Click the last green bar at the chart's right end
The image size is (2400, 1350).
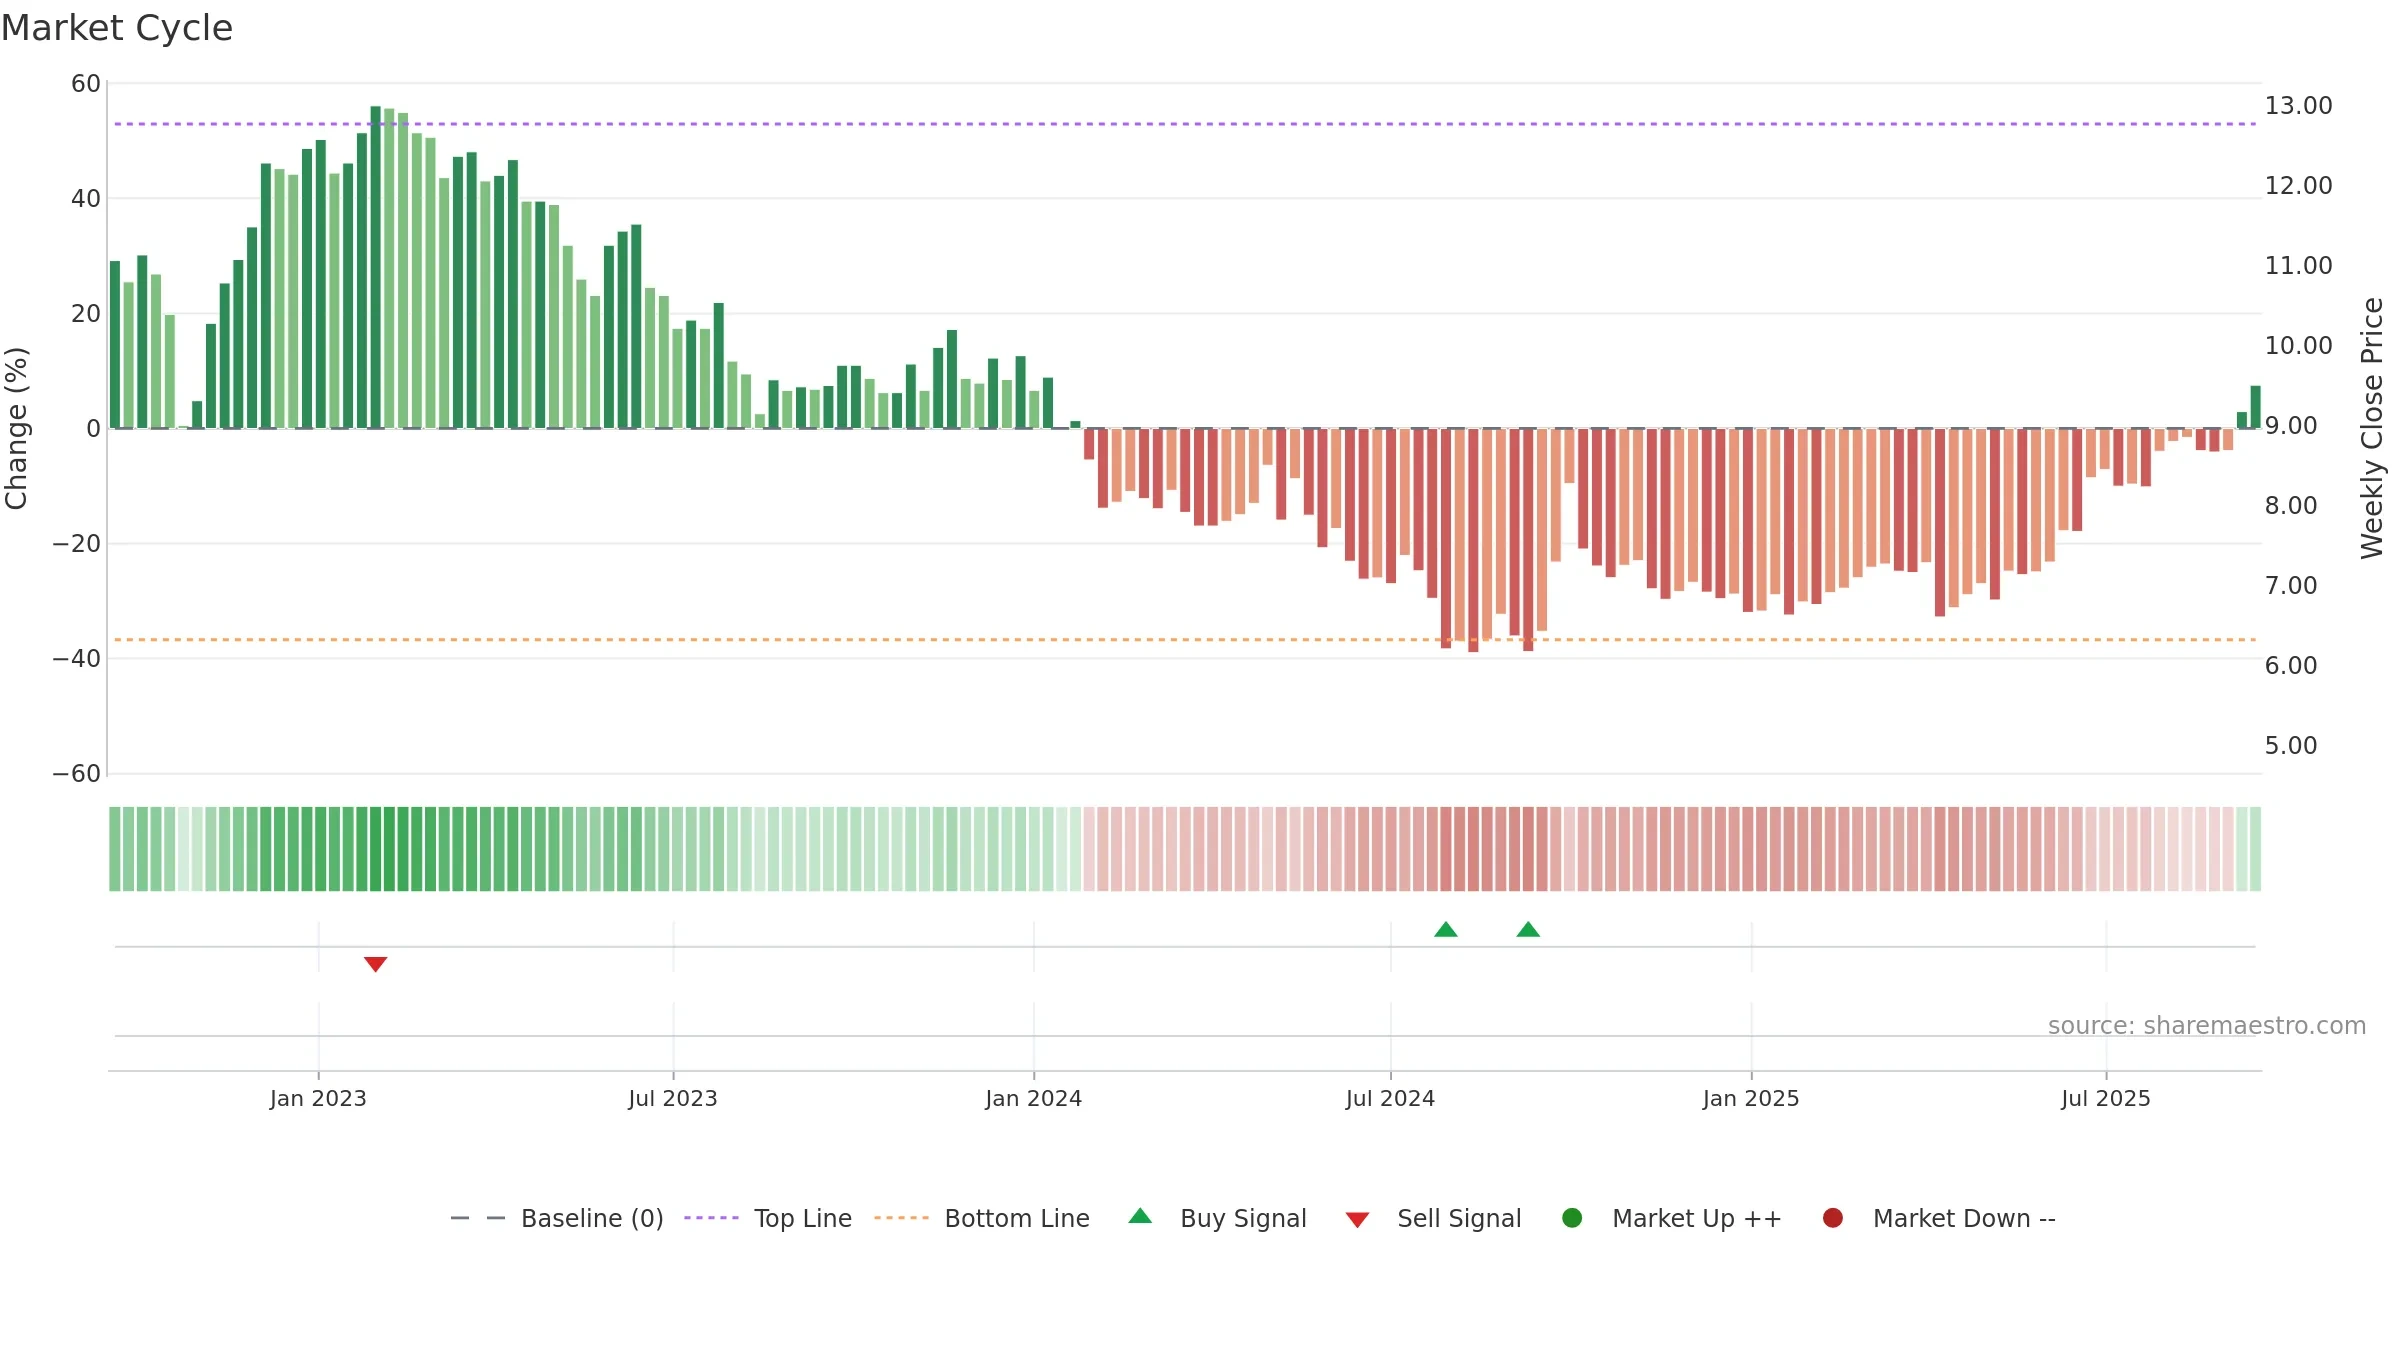pos(2255,407)
